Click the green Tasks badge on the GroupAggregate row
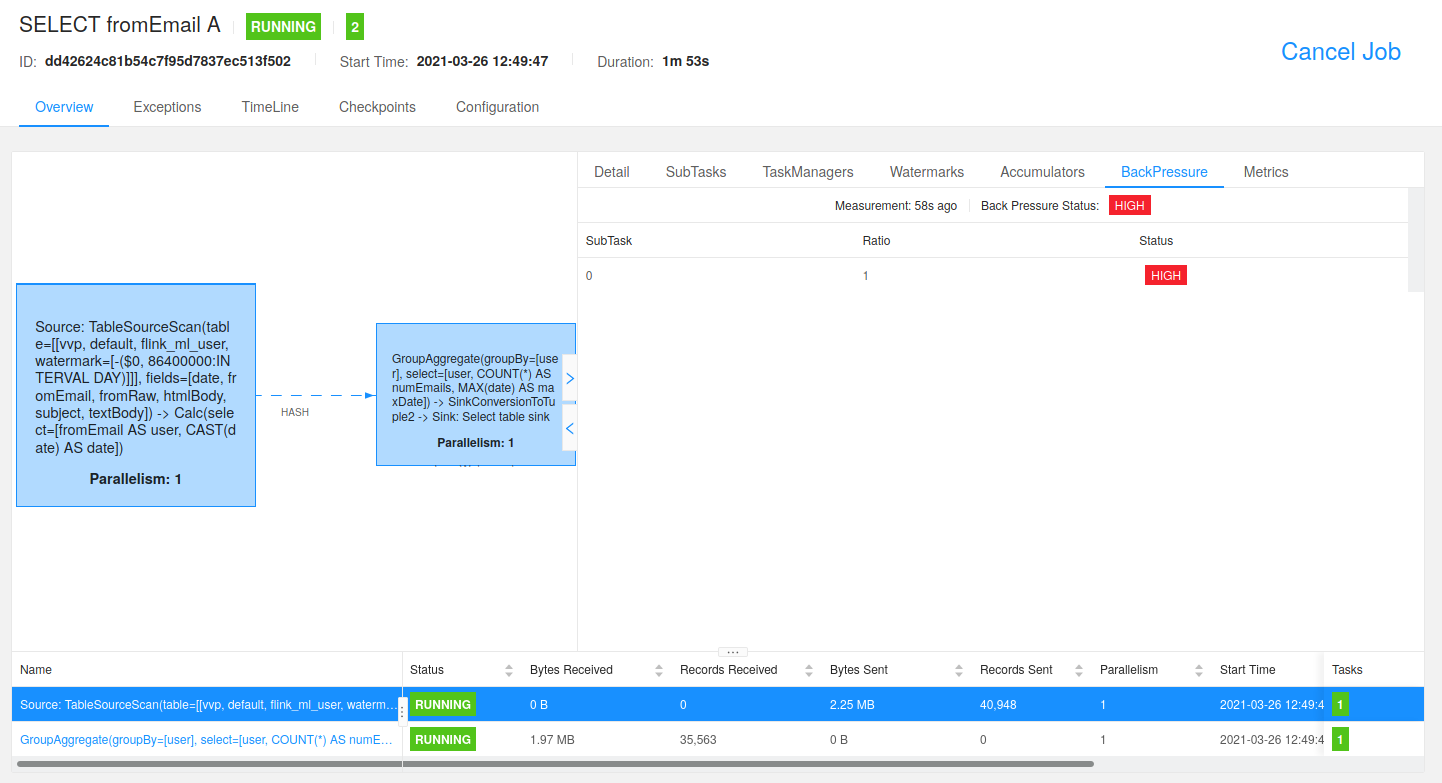The height and width of the screenshot is (783, 1442). pos(1340,739)
